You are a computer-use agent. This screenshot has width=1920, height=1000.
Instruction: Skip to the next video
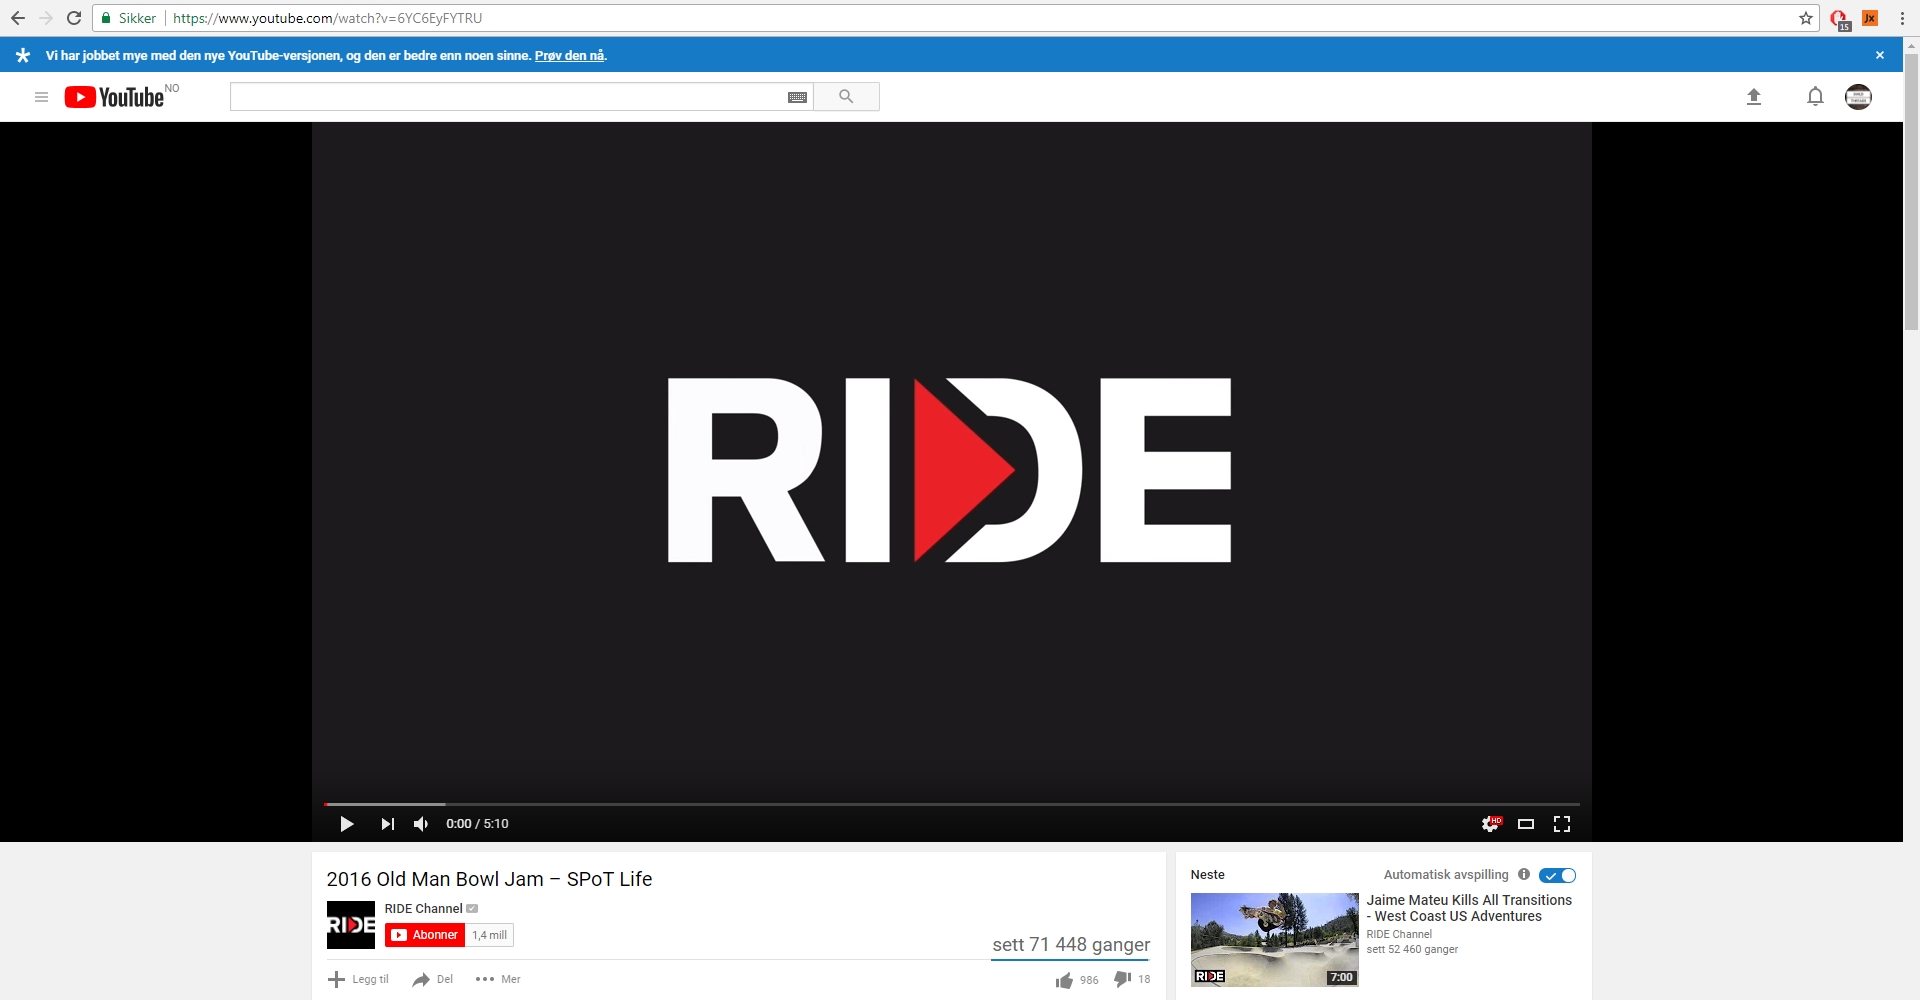pos(387,824)
